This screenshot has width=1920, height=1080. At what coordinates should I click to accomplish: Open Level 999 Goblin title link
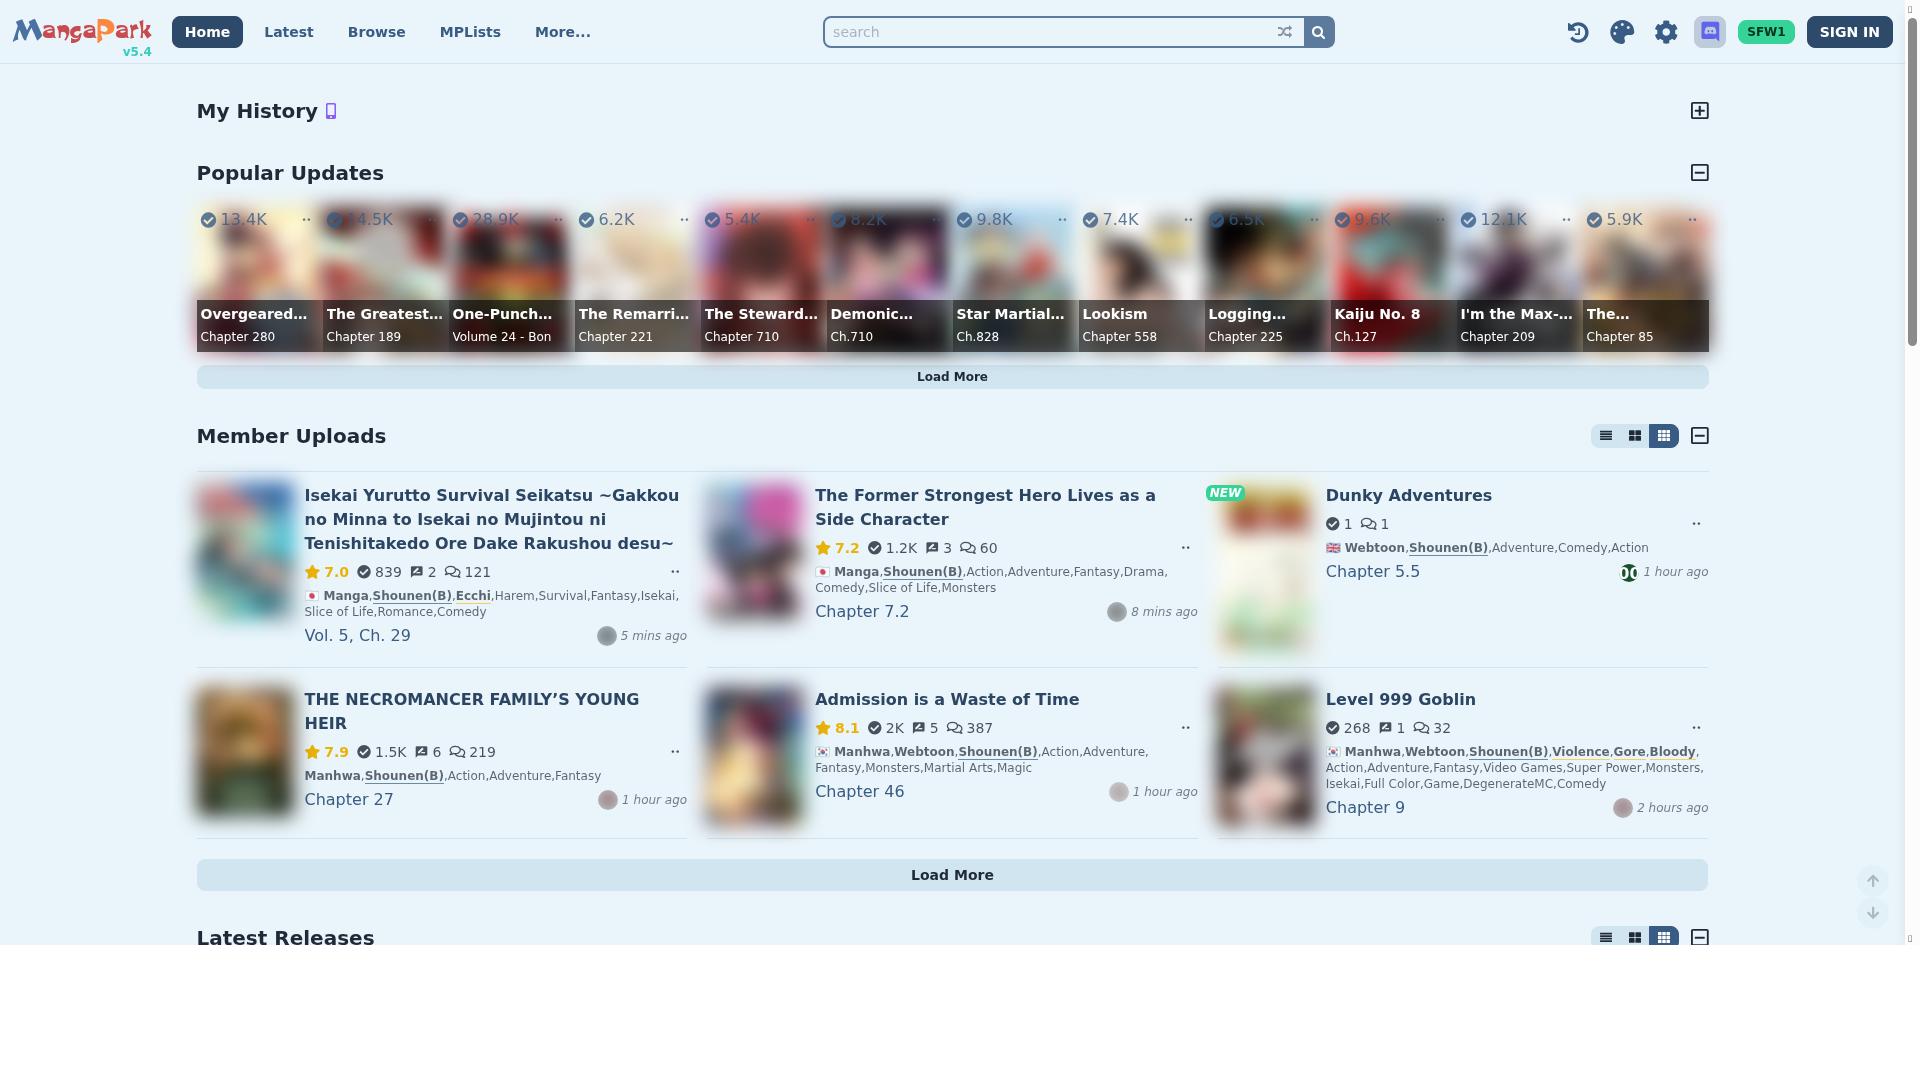1400,700
